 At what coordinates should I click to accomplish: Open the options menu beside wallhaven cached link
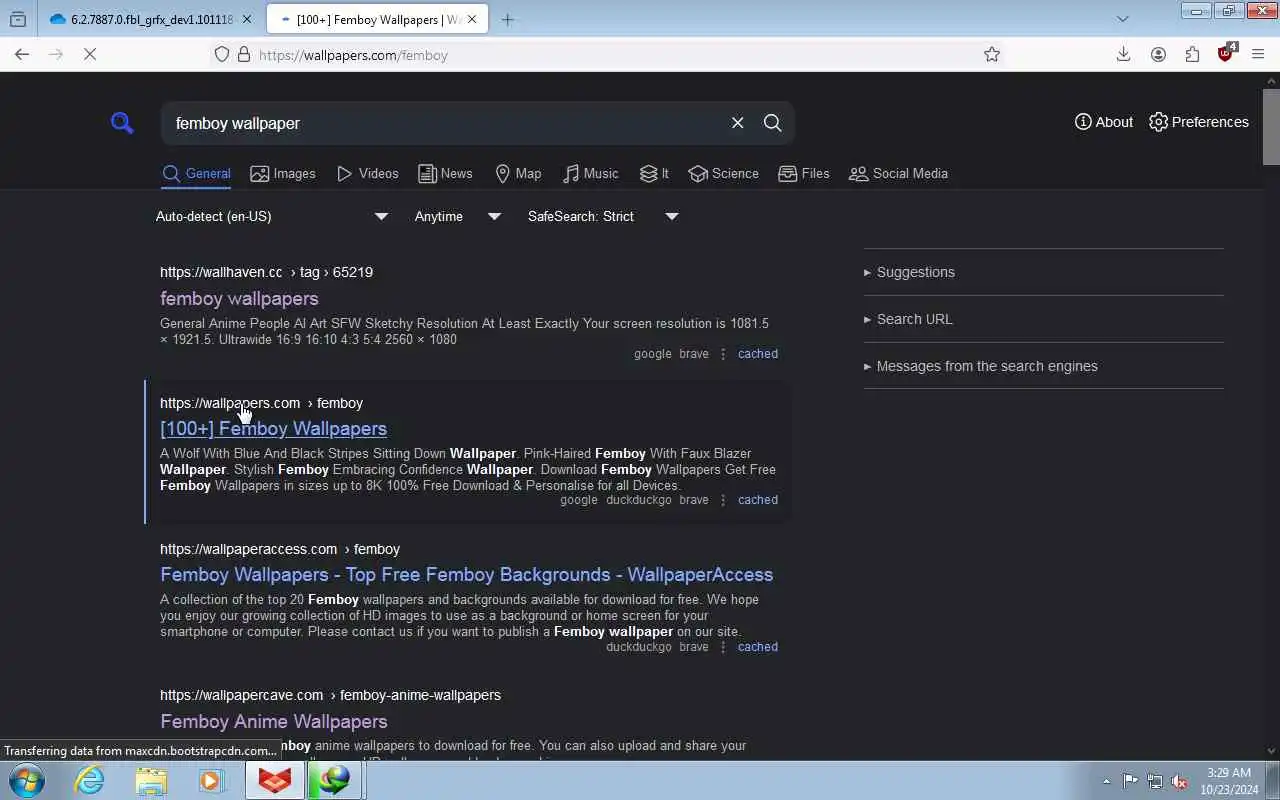[723, 354]
